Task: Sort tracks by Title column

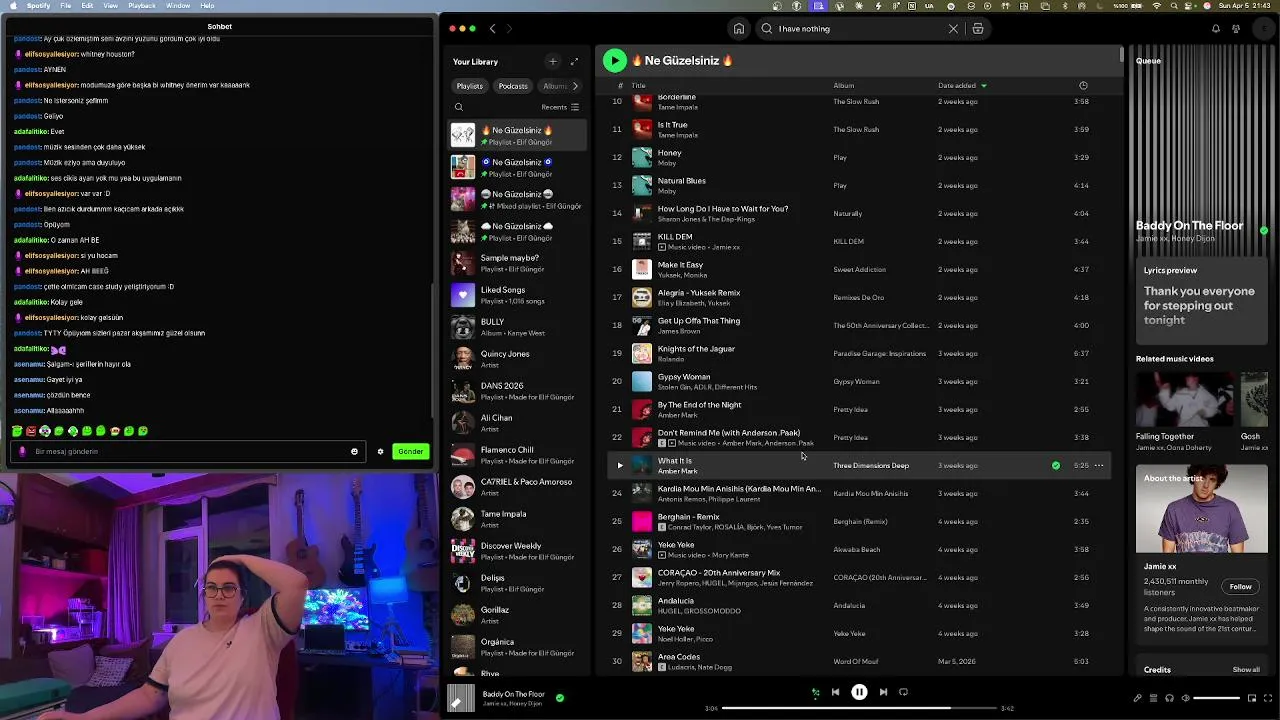Action: tap(639, 86)
